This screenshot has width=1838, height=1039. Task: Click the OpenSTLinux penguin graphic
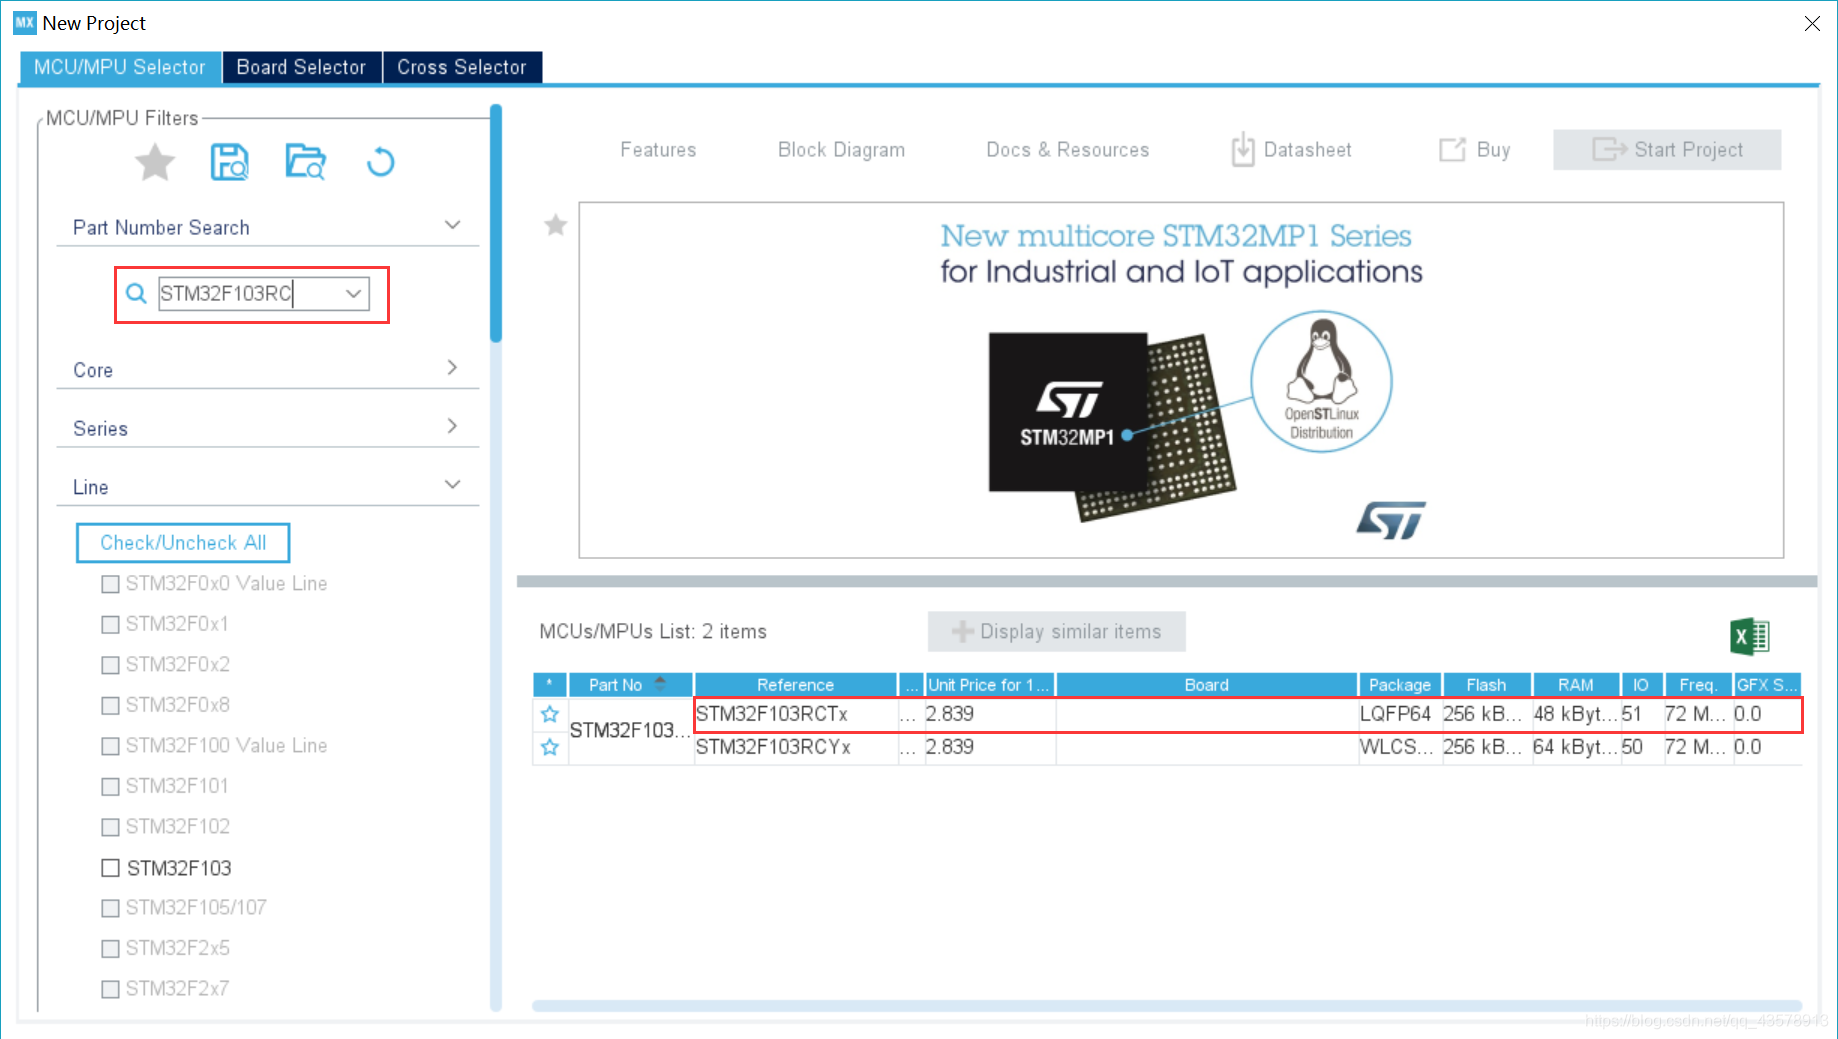(1321, 382)
